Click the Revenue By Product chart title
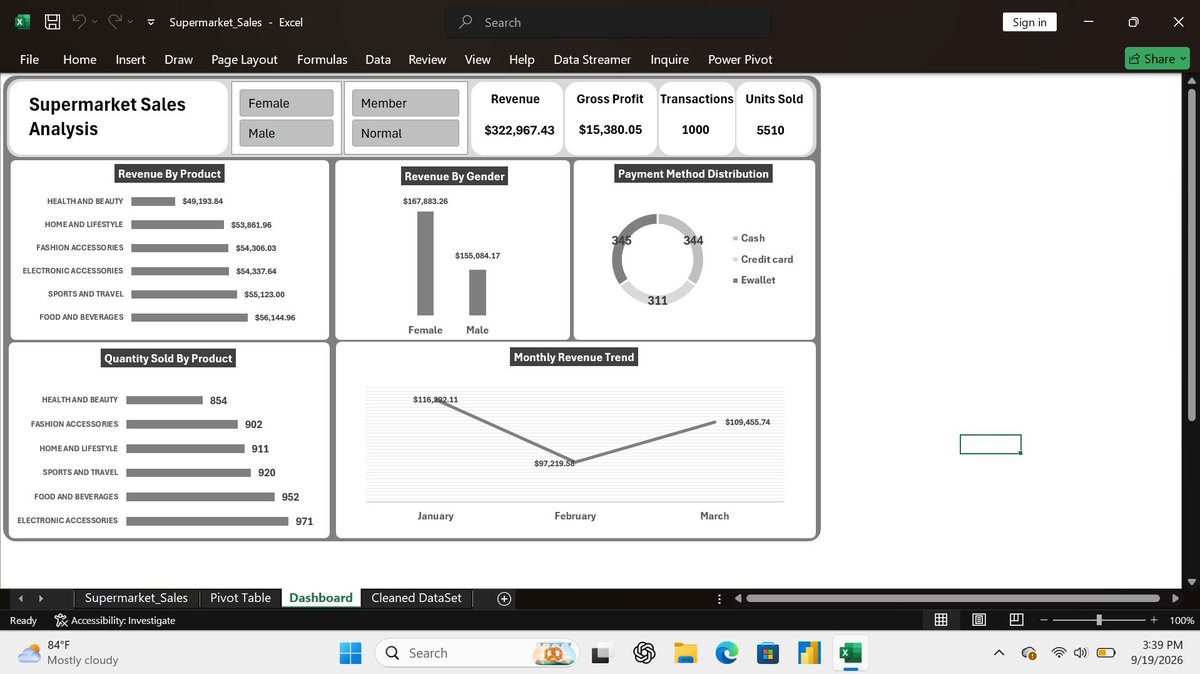Image resolution: width=1200 pixels, height=674 pixels. [x=170, y=174]
